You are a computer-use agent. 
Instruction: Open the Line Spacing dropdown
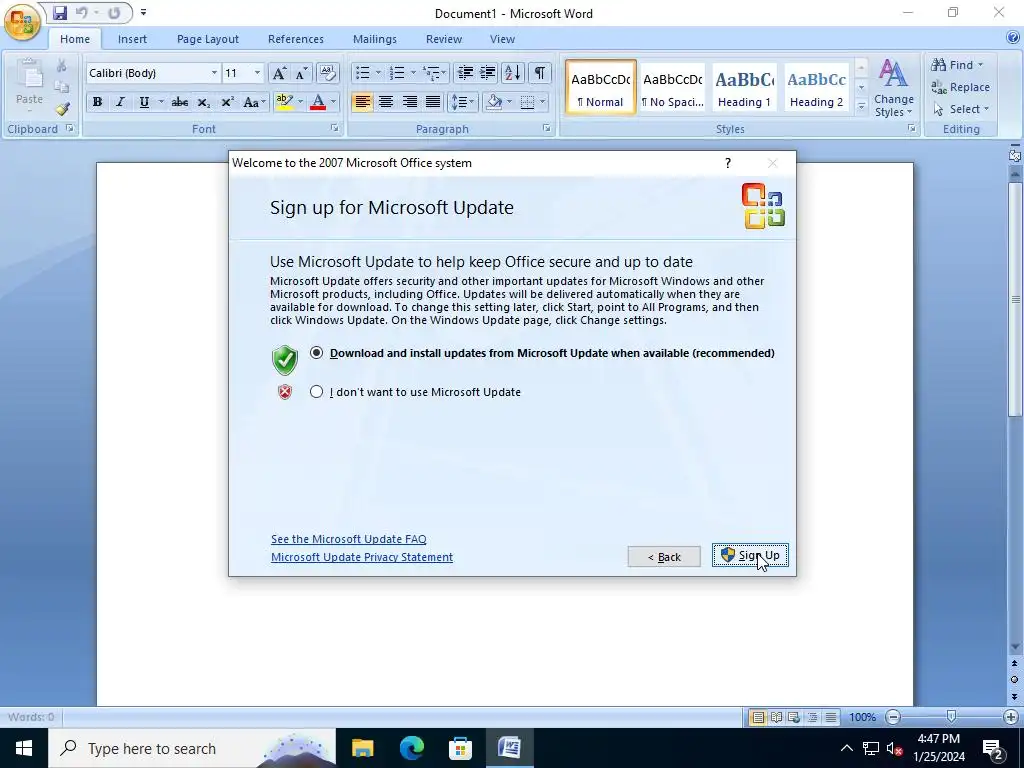[462, 102]
